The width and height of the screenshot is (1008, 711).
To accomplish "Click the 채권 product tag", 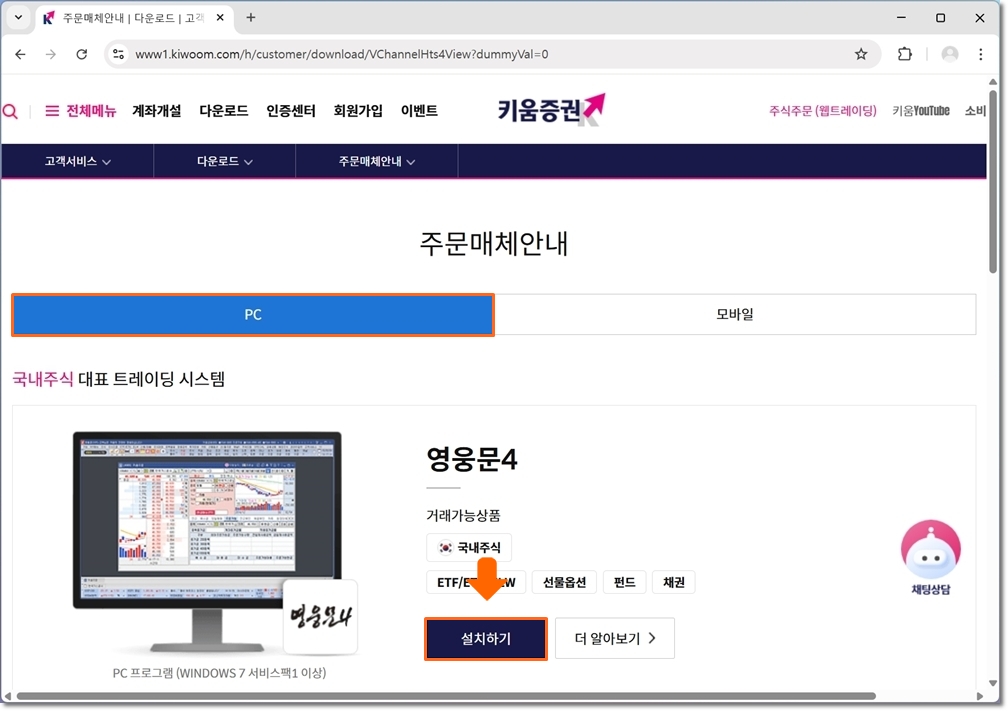I will (x=674, y=582).
